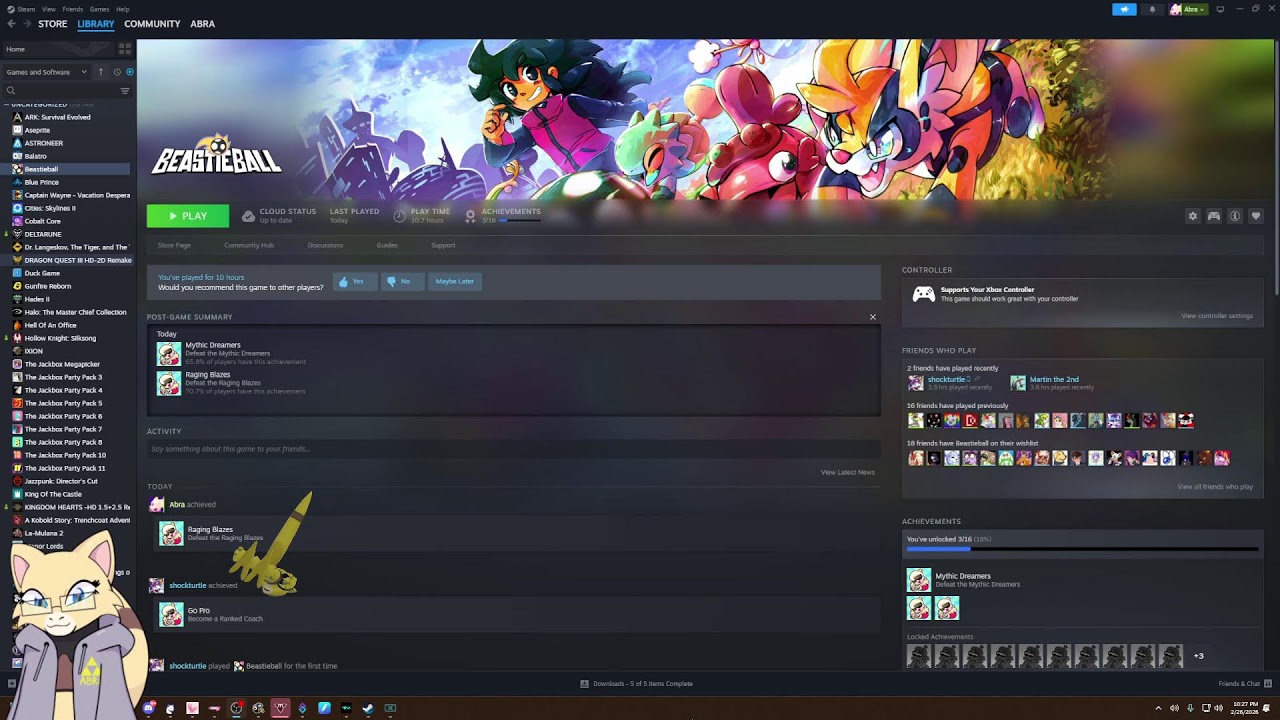Select Balatro in the library list
Screen dimensions: 1280x720
[36, 156]
